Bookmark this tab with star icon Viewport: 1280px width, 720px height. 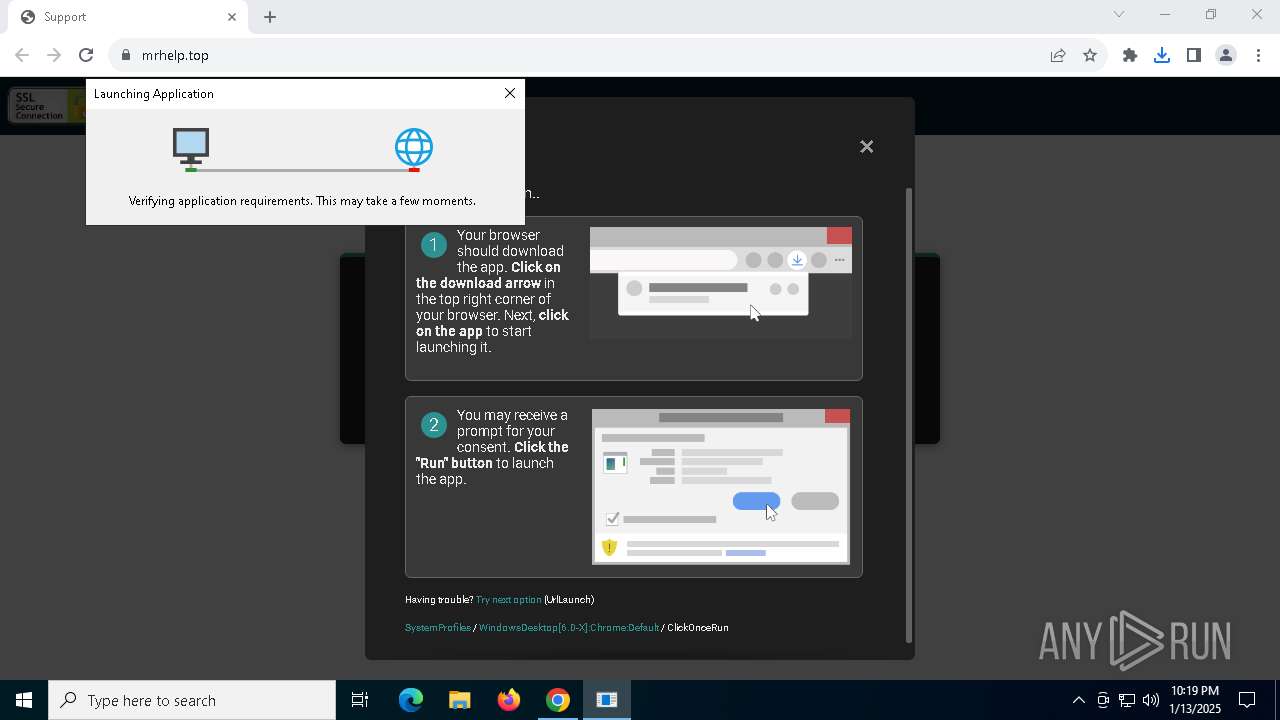1090,55
